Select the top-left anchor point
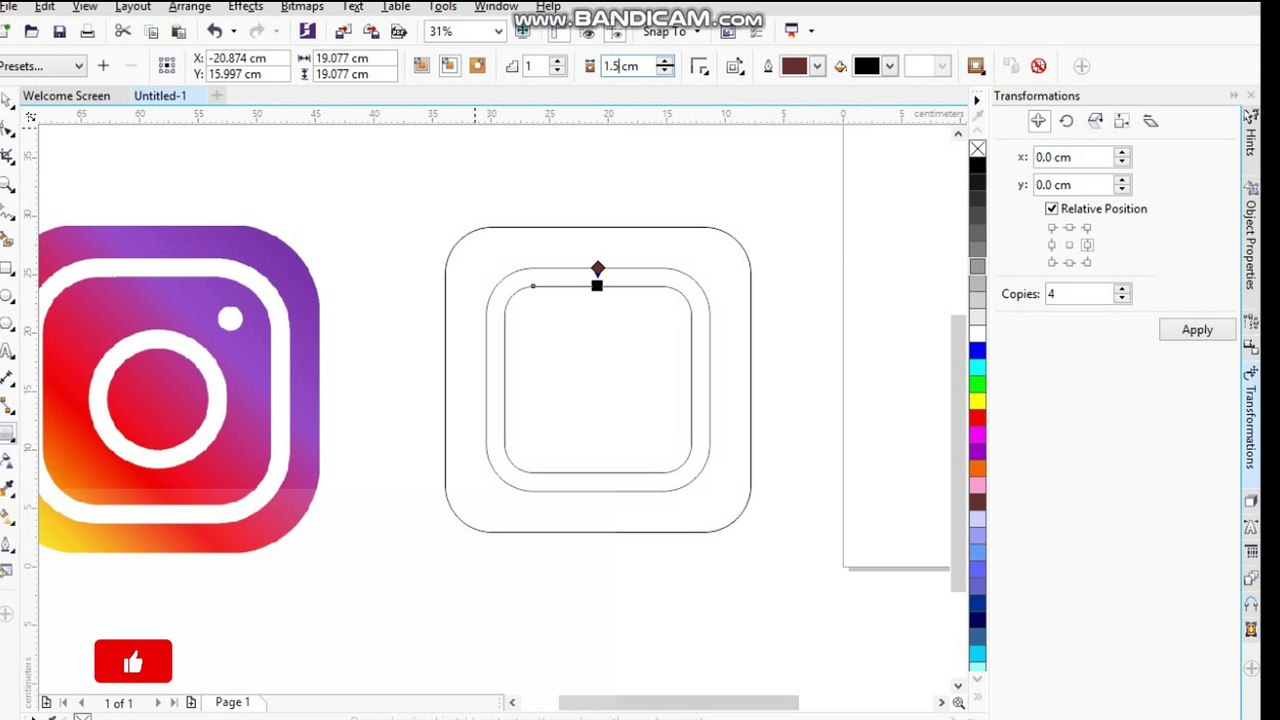Screen dimensions: 1280x720 pos(1052,228)
